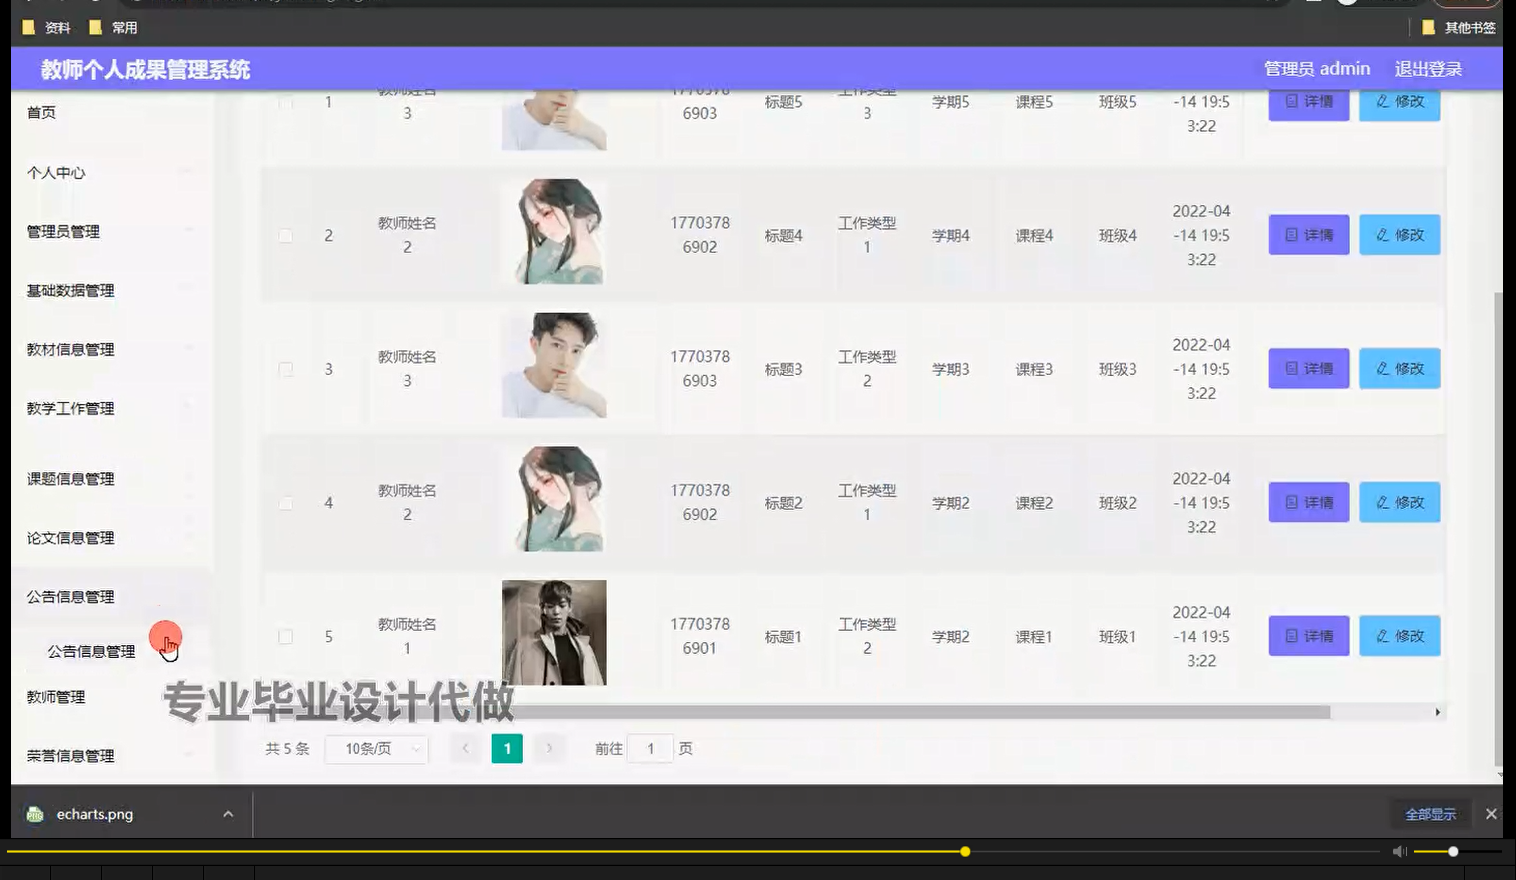Tick the checkbox for row 5
This screenshot has height=880, width=1516.
pos(286,637)
